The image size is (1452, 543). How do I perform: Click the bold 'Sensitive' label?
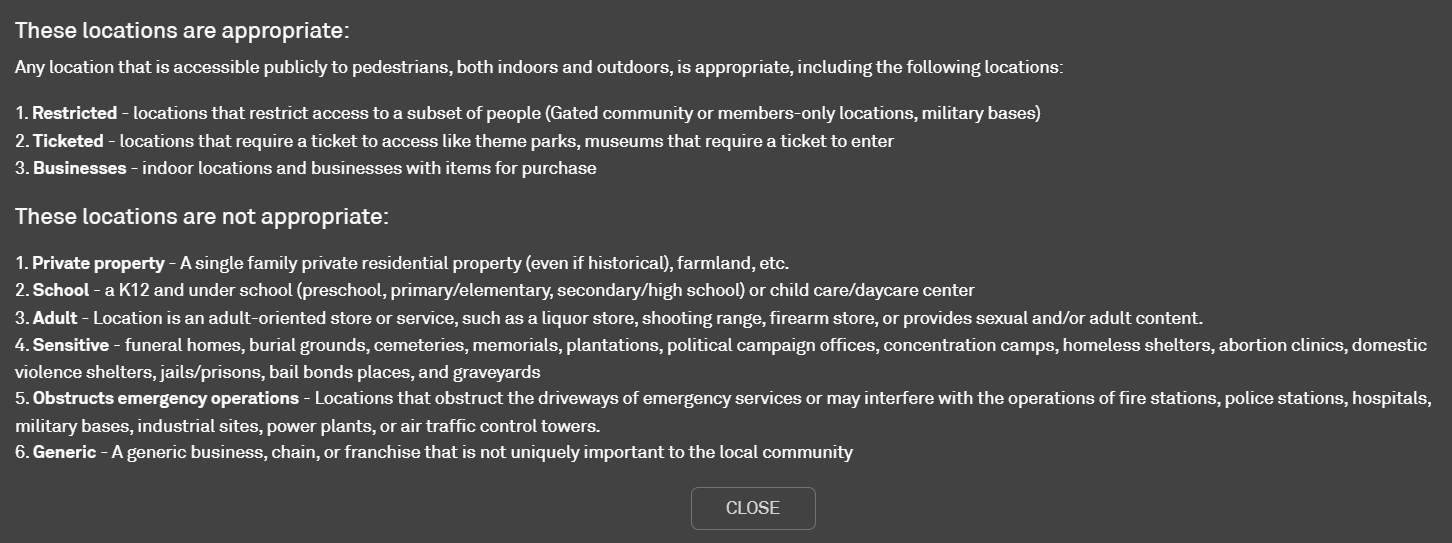[x=71, y=345]
